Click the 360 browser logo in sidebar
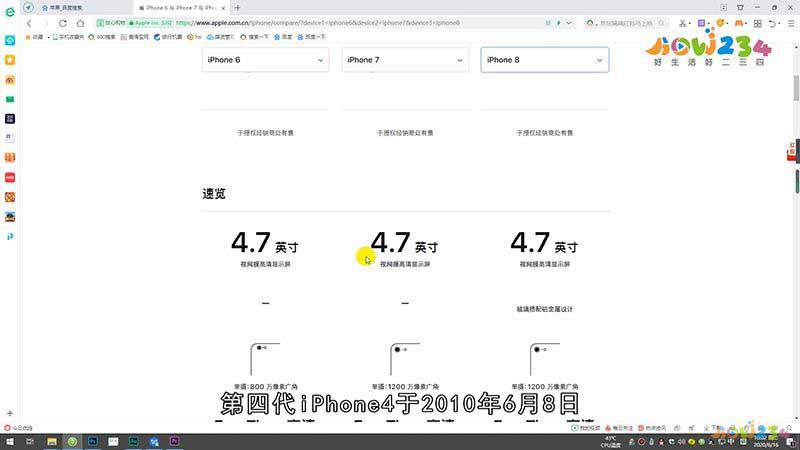The height and width of the screenshot is (450, 800). [10, 12]
